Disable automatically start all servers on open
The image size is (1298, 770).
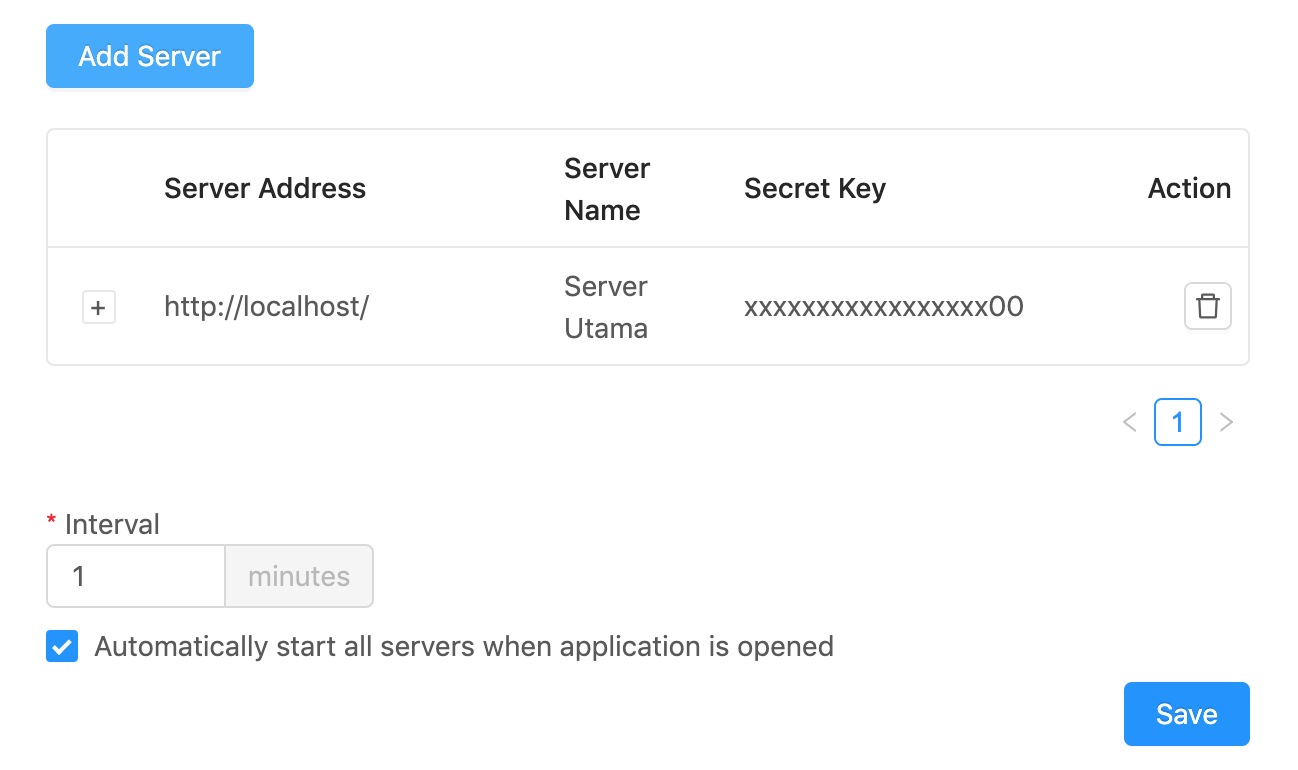tap(61, 646)
